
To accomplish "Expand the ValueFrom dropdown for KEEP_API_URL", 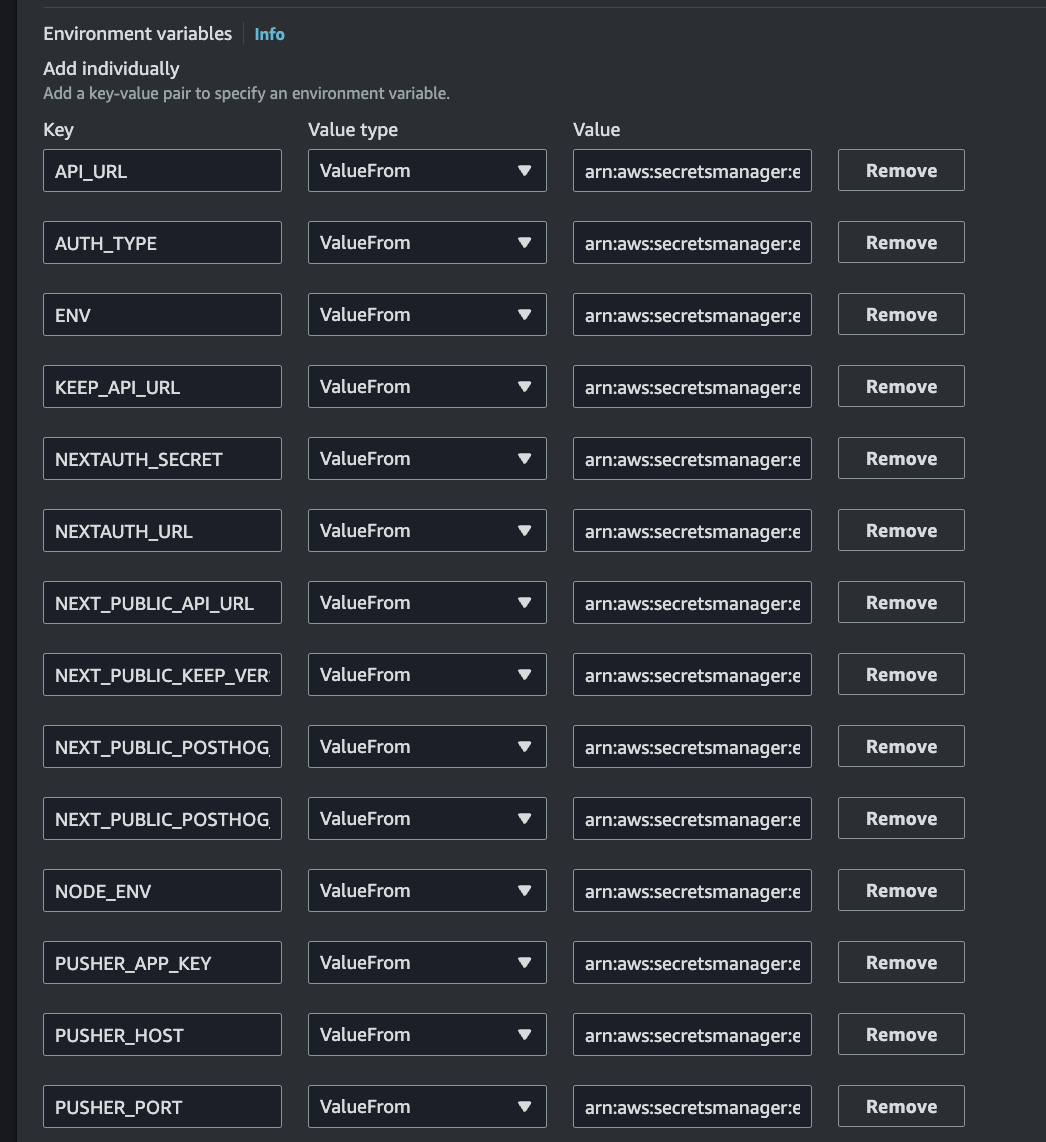I will [427, 386].
